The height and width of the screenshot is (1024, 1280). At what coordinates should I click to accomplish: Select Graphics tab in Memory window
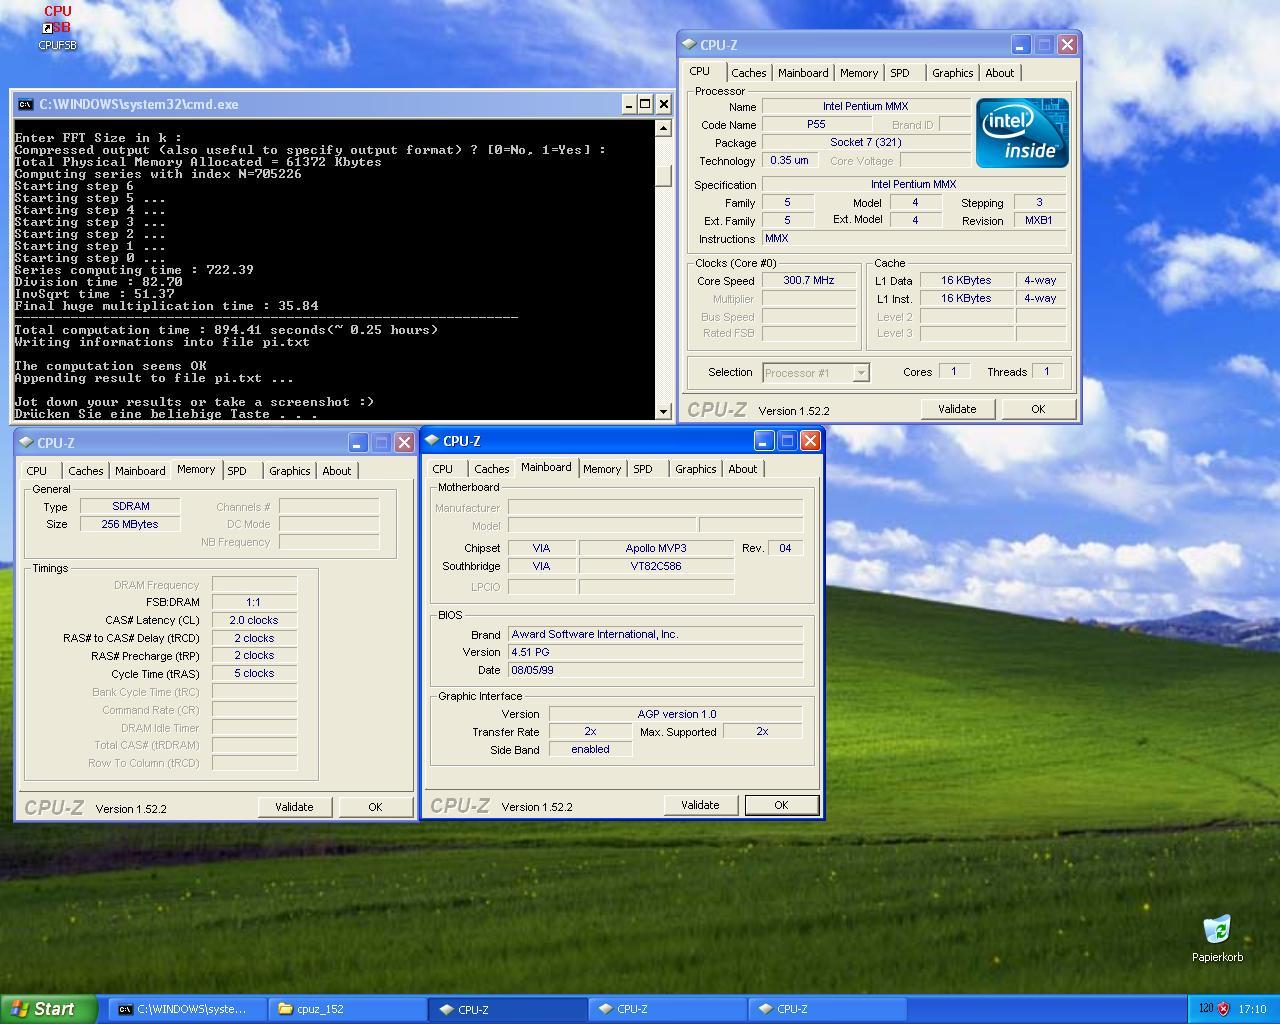tap(289, 471)
